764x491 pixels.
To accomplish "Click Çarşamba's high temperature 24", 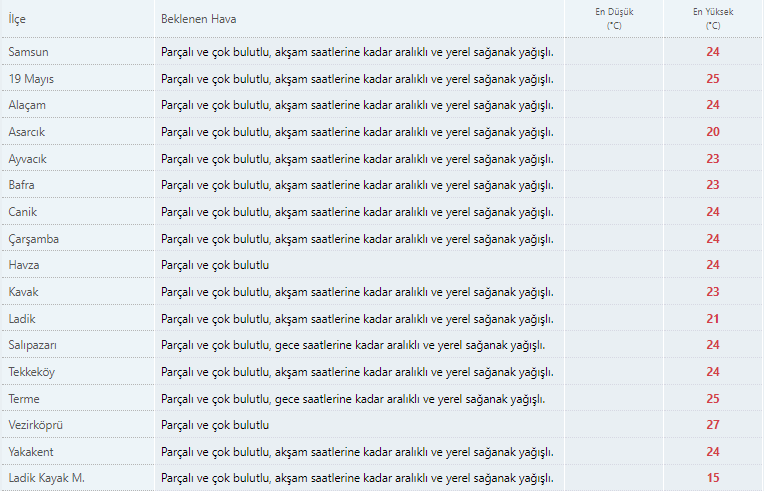I will pos(713,239).
